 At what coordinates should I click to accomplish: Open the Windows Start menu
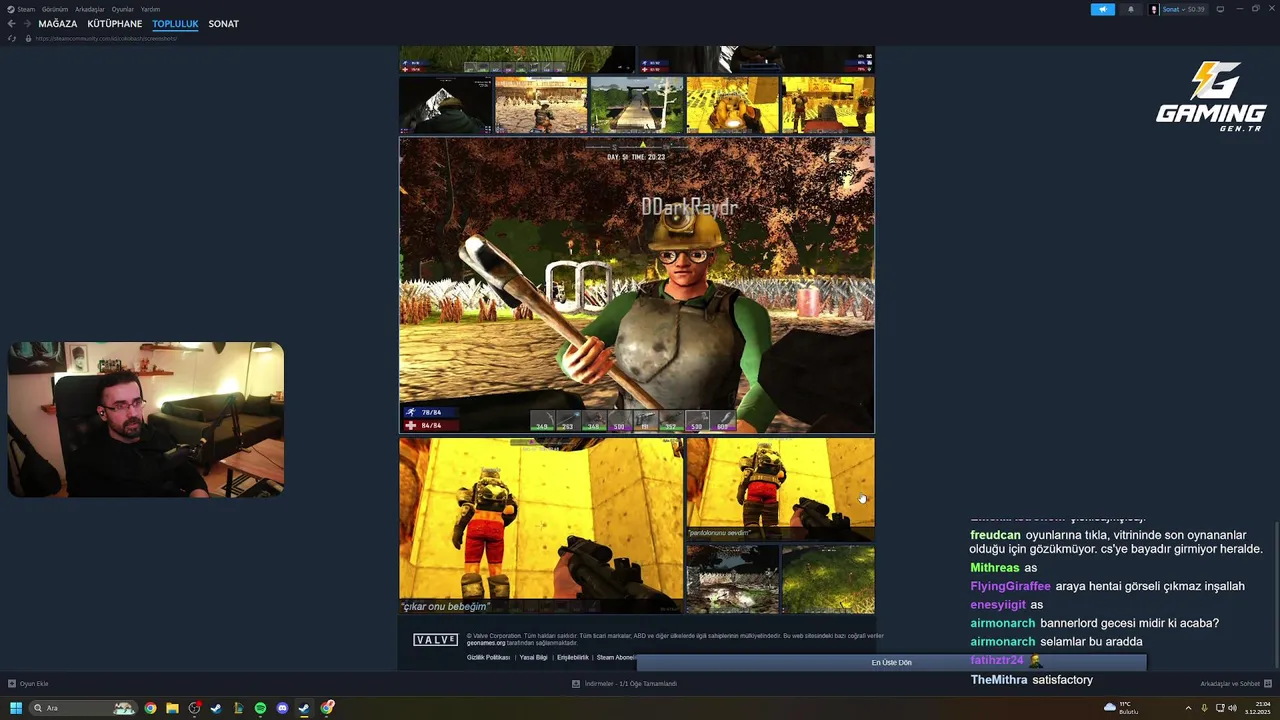tap(15, 708)
